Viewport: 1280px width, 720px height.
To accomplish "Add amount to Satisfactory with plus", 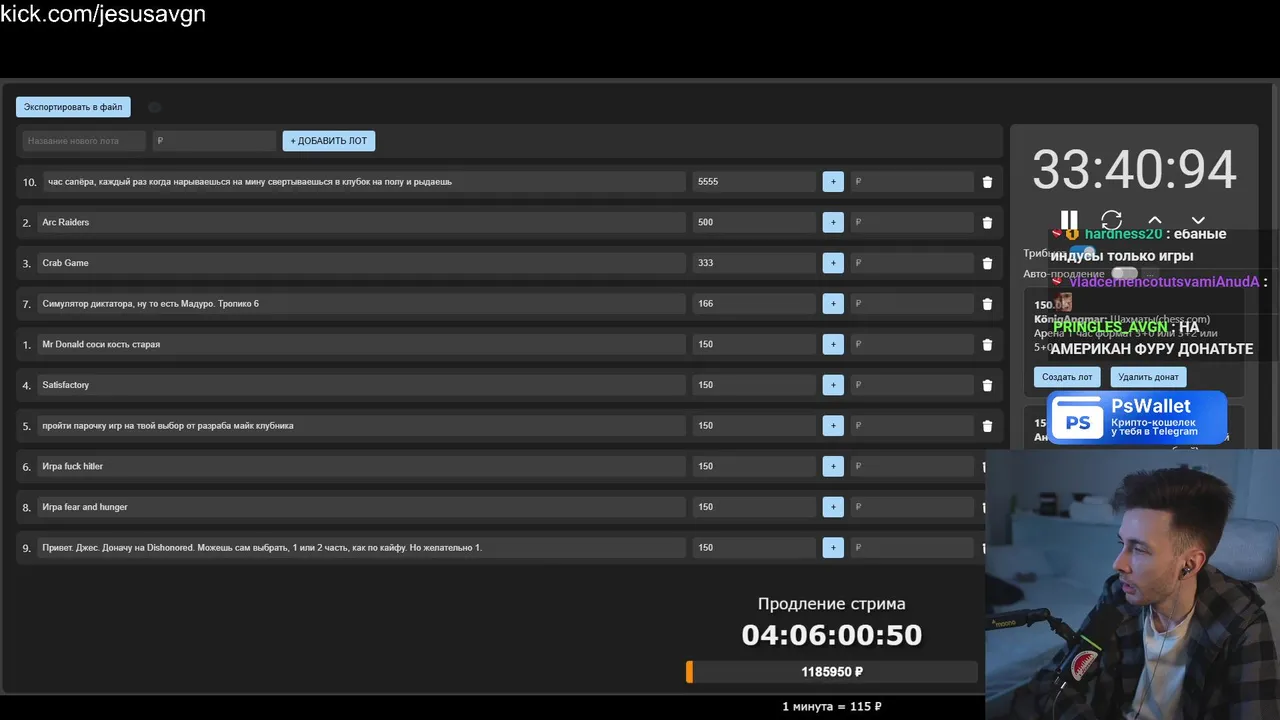I will (x=833, y=385).
